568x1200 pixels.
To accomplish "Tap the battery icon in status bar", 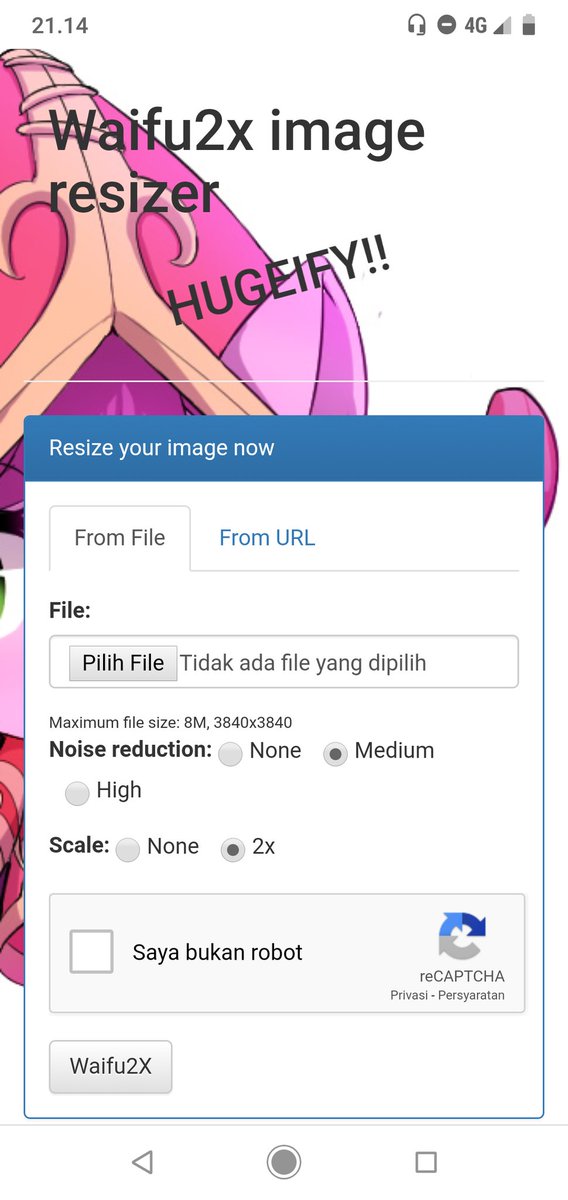I will (528, 25).
